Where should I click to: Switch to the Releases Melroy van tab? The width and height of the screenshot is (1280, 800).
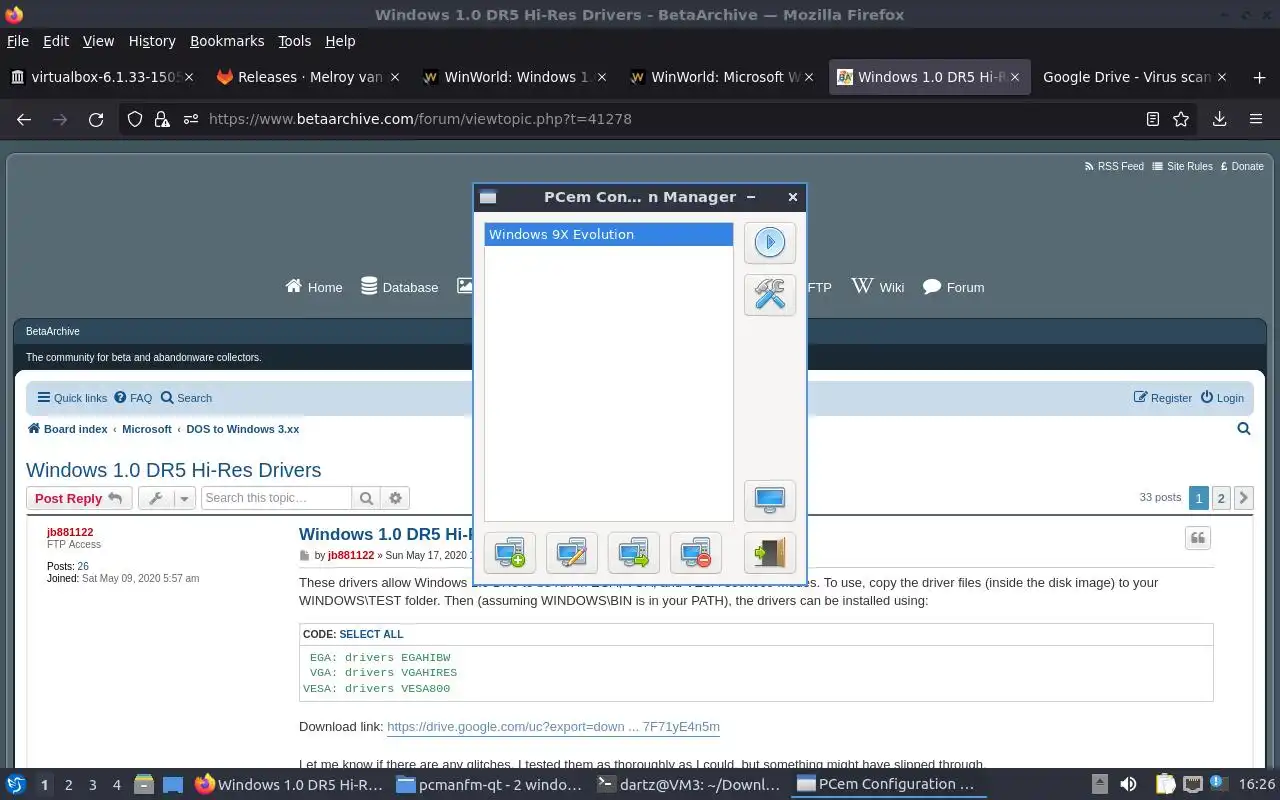(309, 77)
